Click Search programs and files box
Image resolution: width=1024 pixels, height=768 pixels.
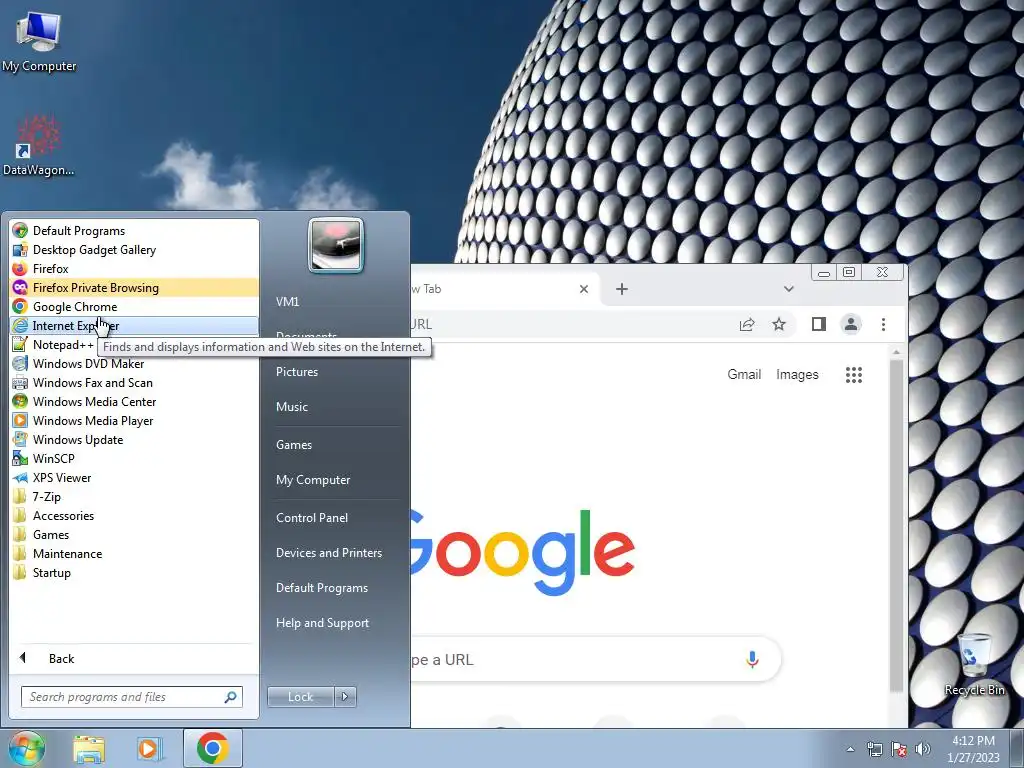coord(131,697)
